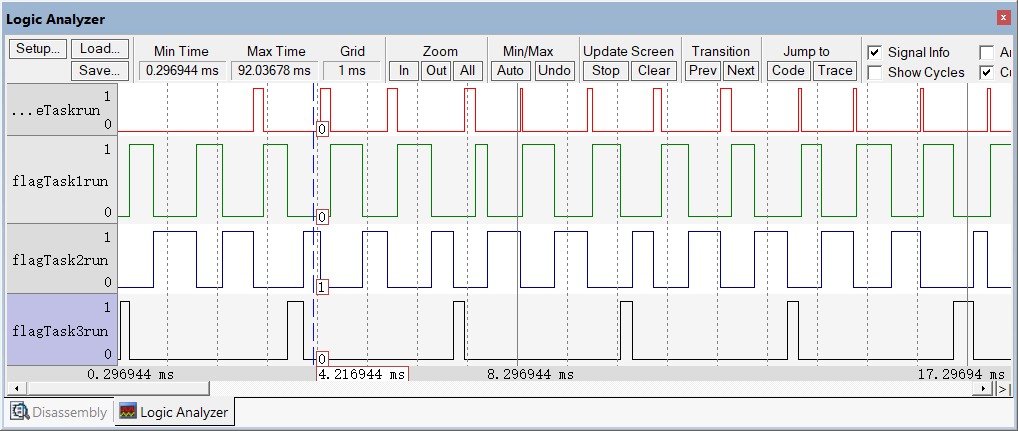Click the Load... button
The height and width of the screenshot is (431, 1018).
100,49
